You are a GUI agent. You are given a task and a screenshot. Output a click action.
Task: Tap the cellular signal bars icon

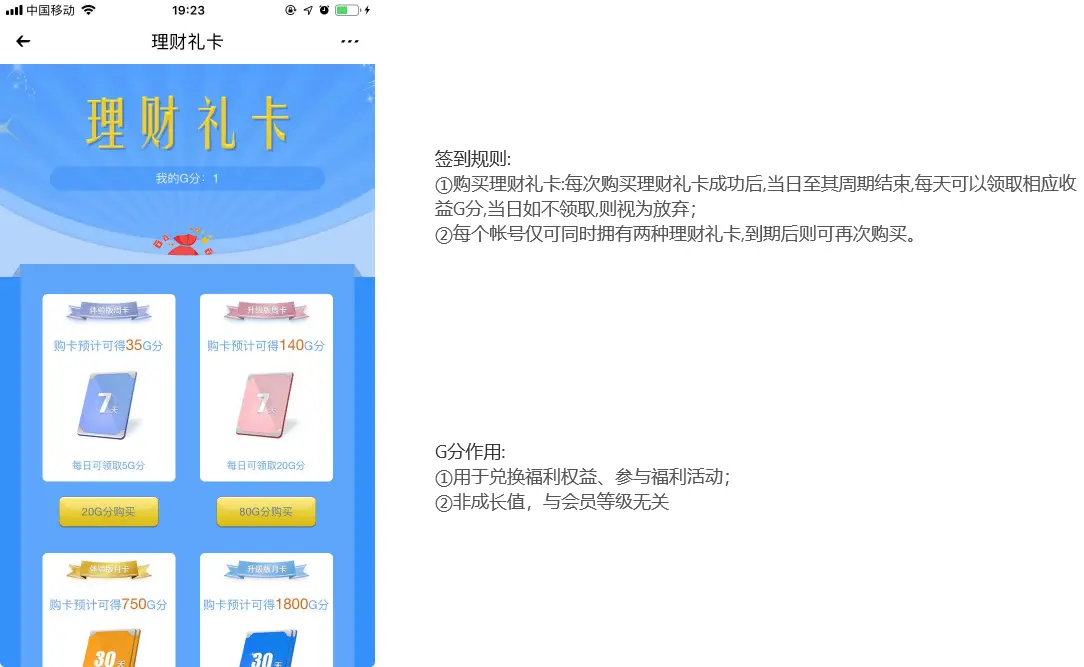pyautogui.click(x=14, y=10)
